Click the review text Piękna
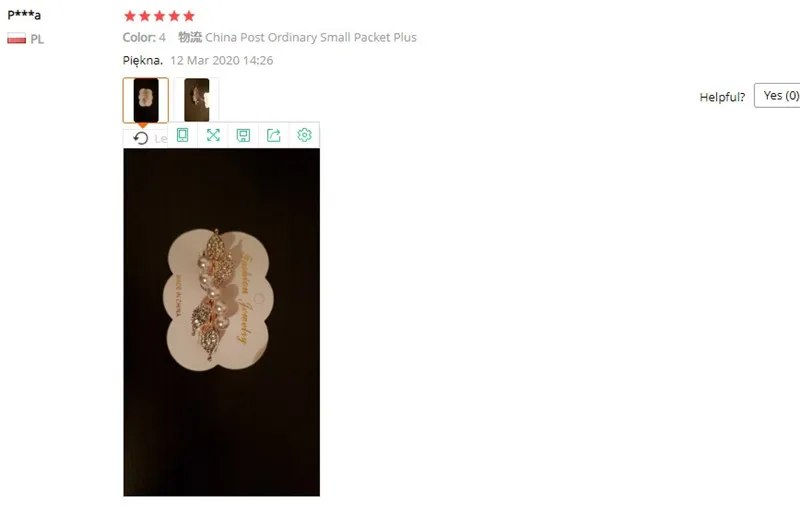 pos(143,61)
